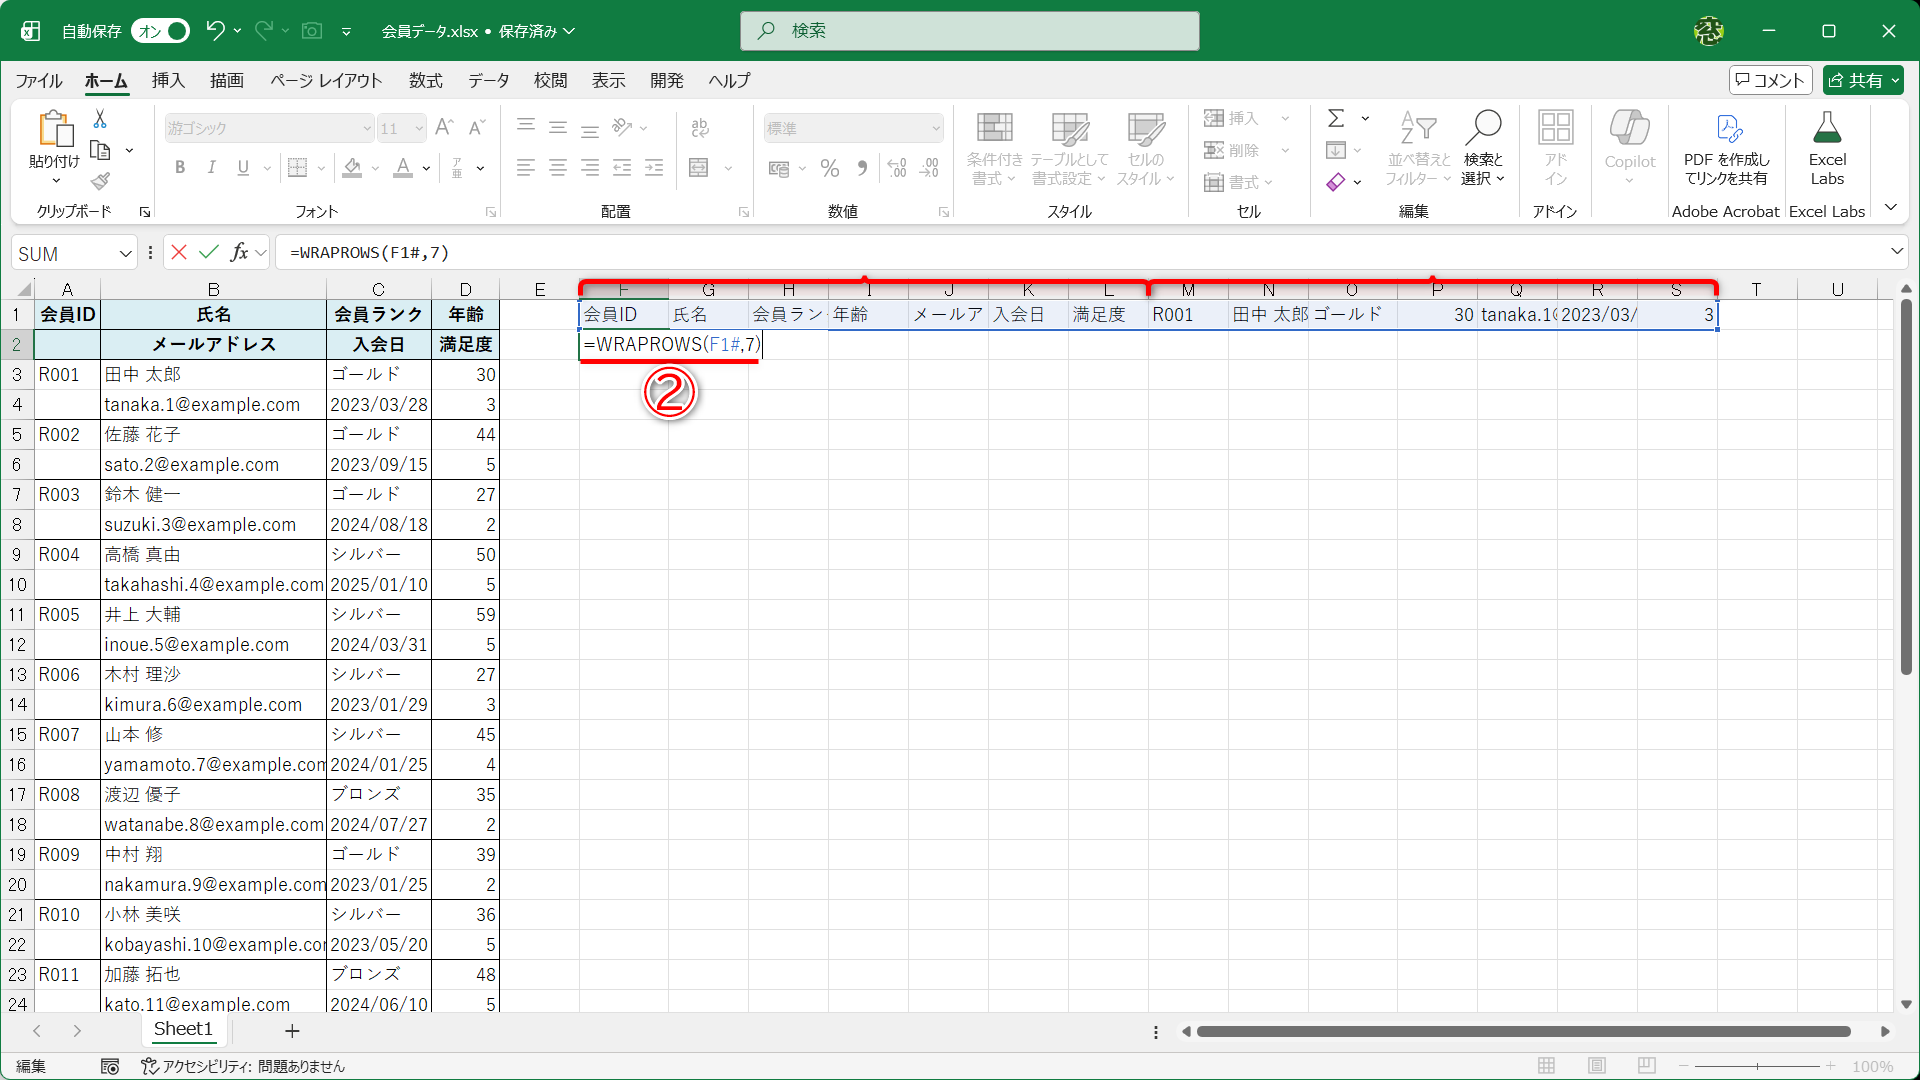Open 条件付き書式 (conditional formatting)
Viewport: 1920px width, 1080px height.
pos(993,147)
